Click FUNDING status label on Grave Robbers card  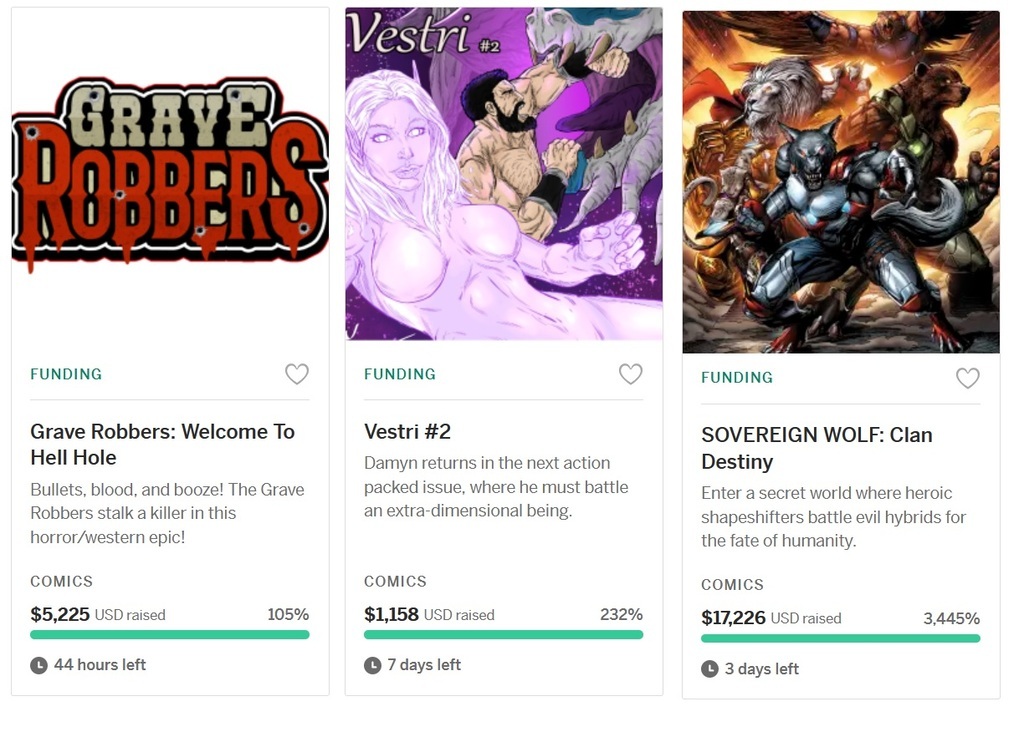click(66, 374)
